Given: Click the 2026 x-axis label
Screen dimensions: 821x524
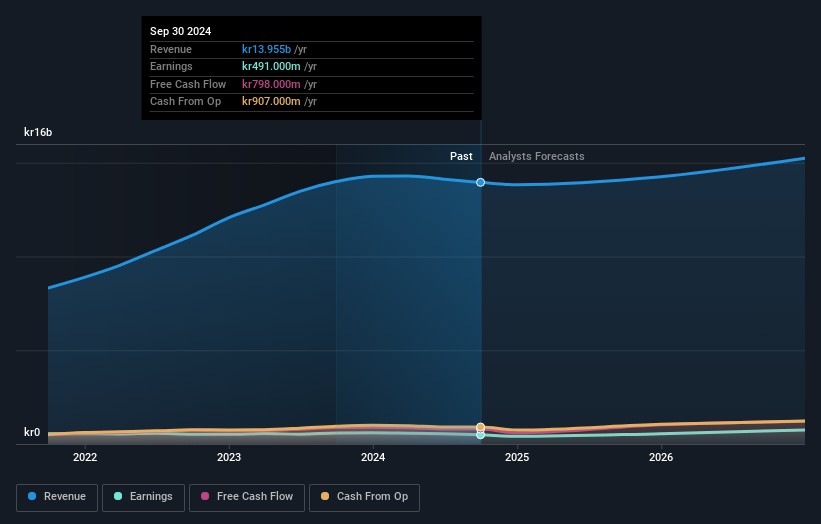Looking at the screenshot, I should click(661, 457).
